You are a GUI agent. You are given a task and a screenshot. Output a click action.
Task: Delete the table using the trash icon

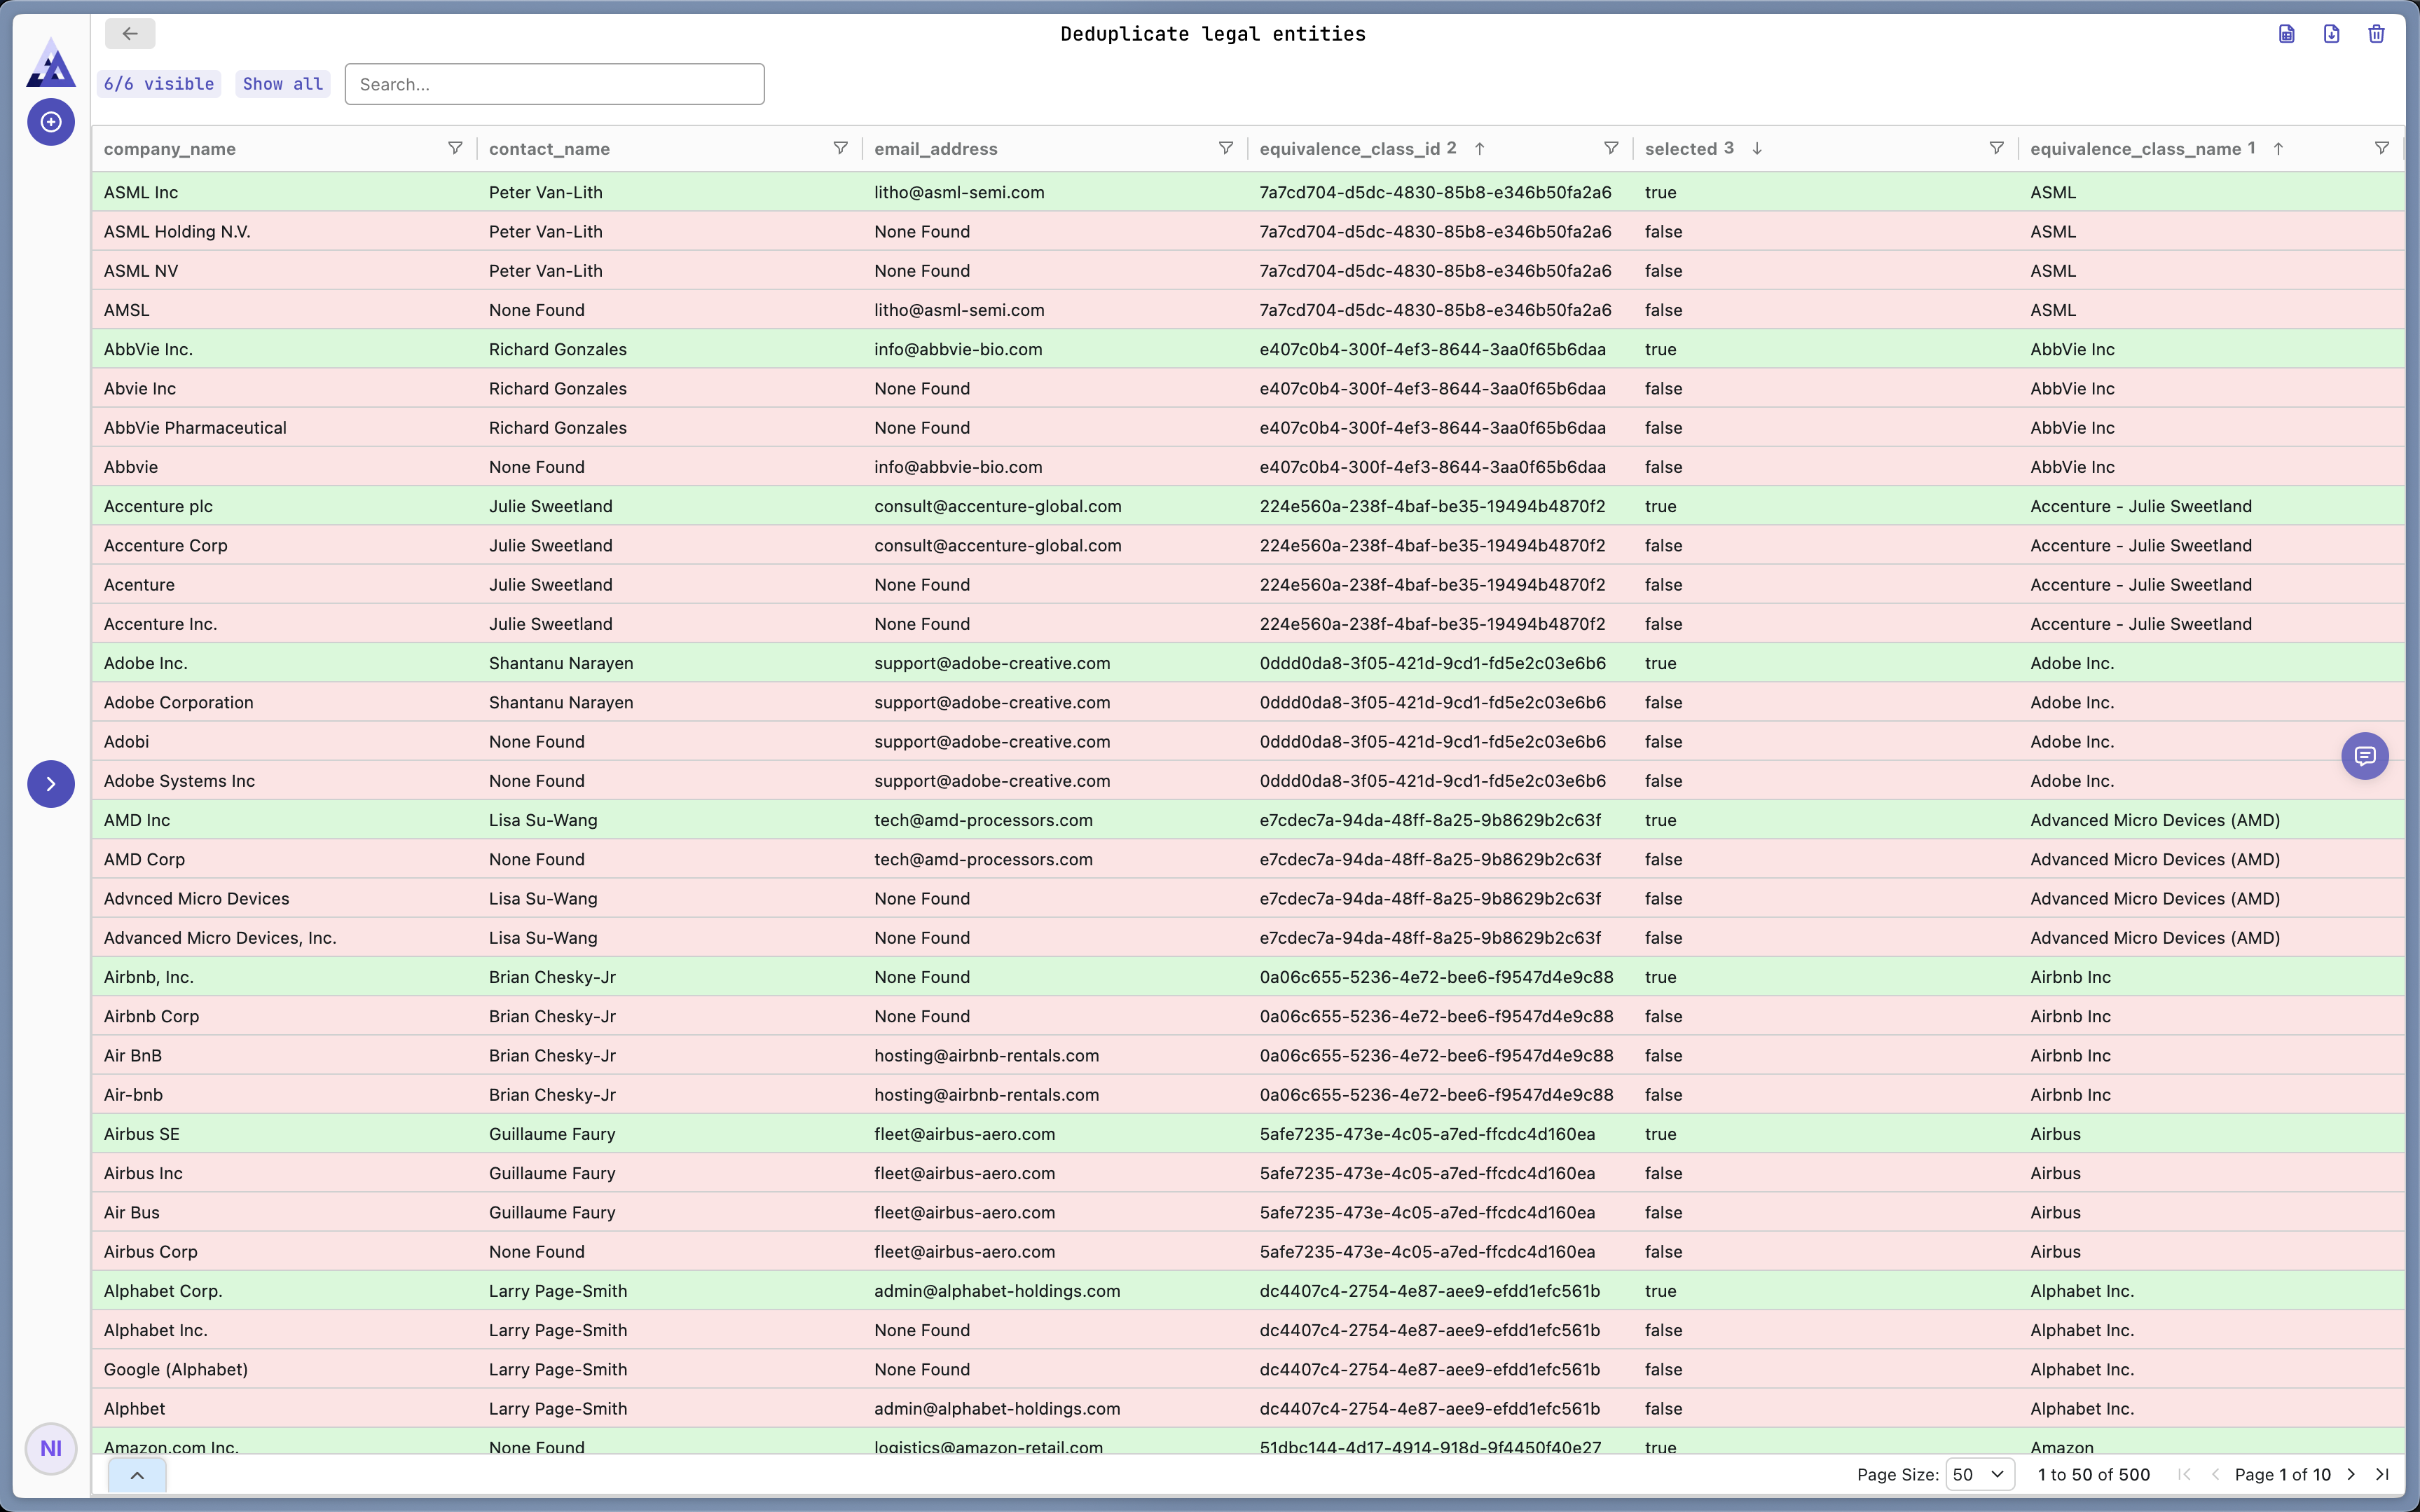point(2376,33)
